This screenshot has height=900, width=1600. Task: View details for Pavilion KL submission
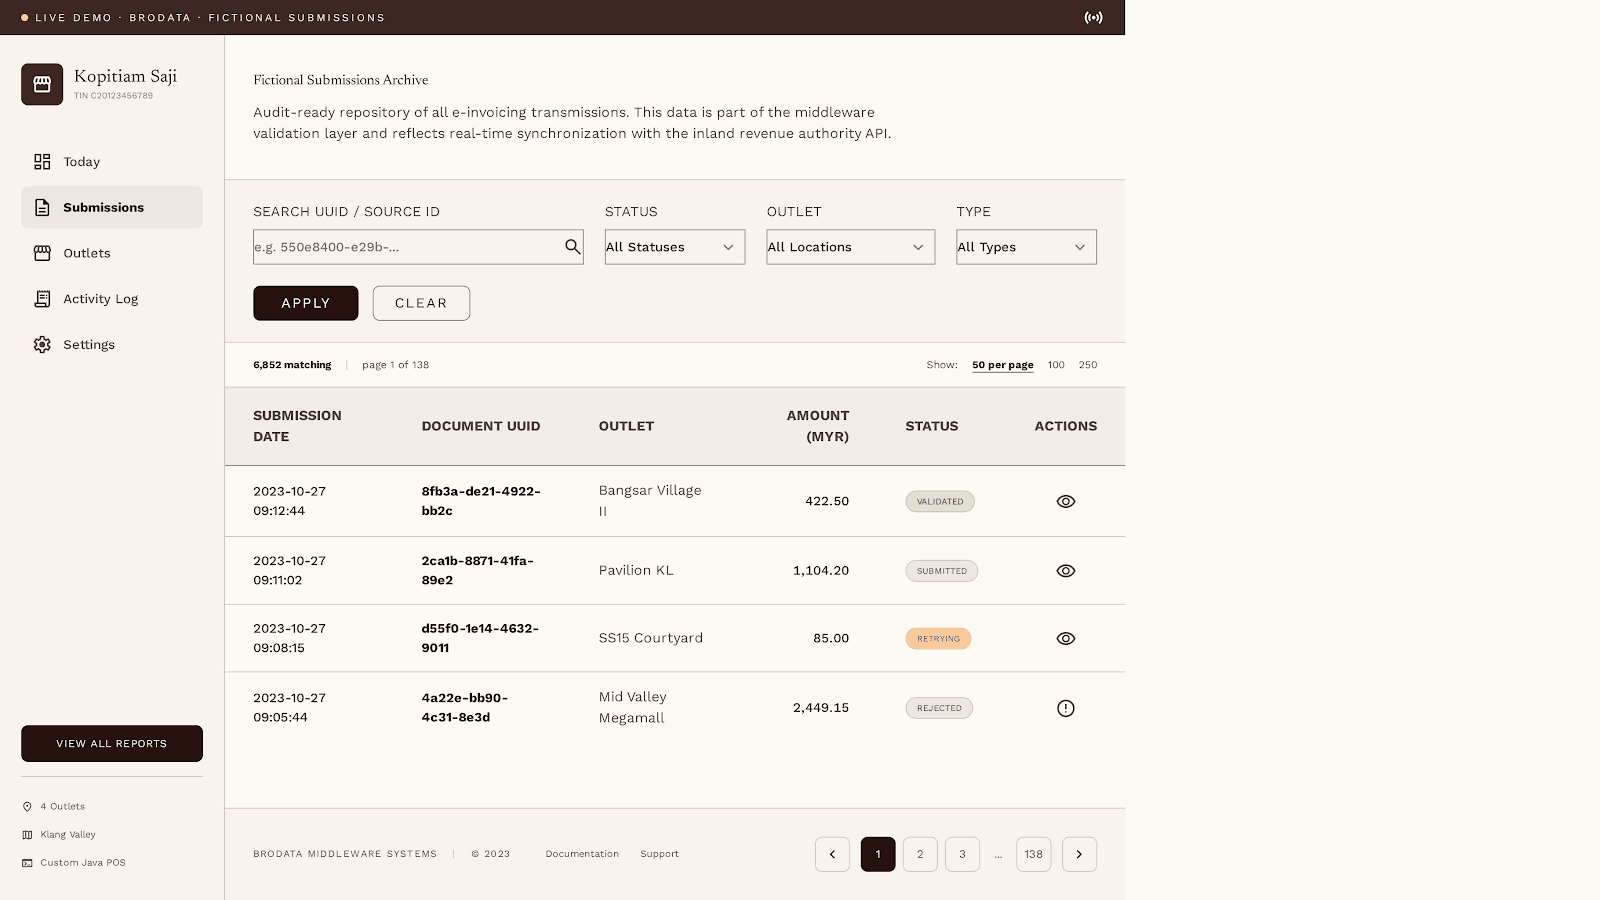(1066, 571)
